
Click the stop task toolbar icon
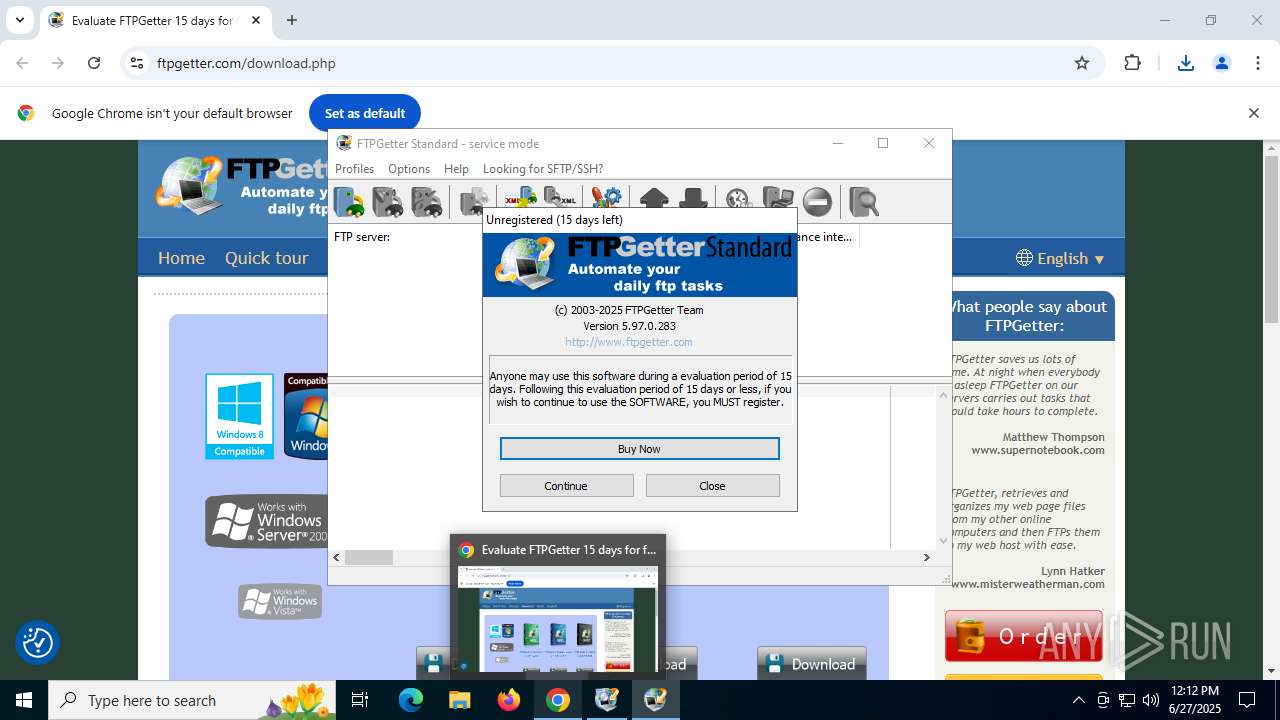point(817,202)
